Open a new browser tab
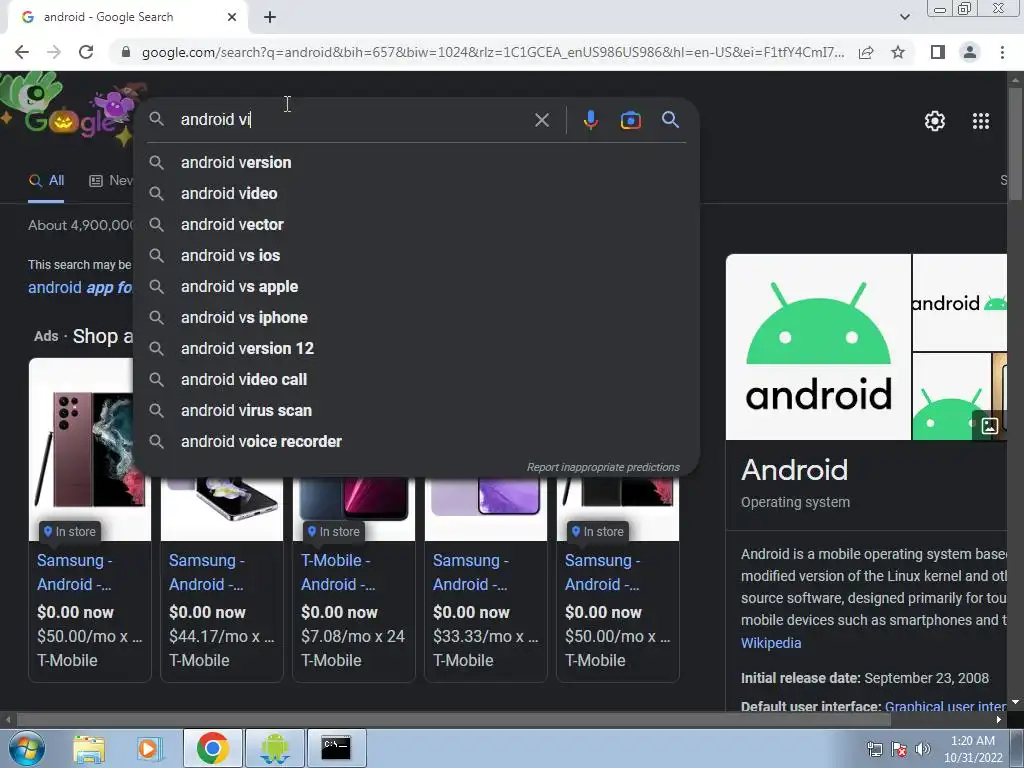This screenshot has height=768, width=1024. [x=270, y=18]
